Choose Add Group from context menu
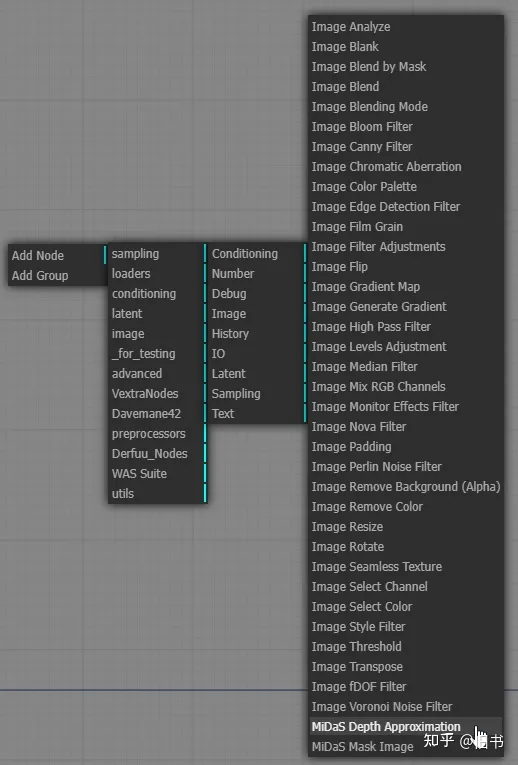This screenshot has width=518, height=765. point(58,275)
